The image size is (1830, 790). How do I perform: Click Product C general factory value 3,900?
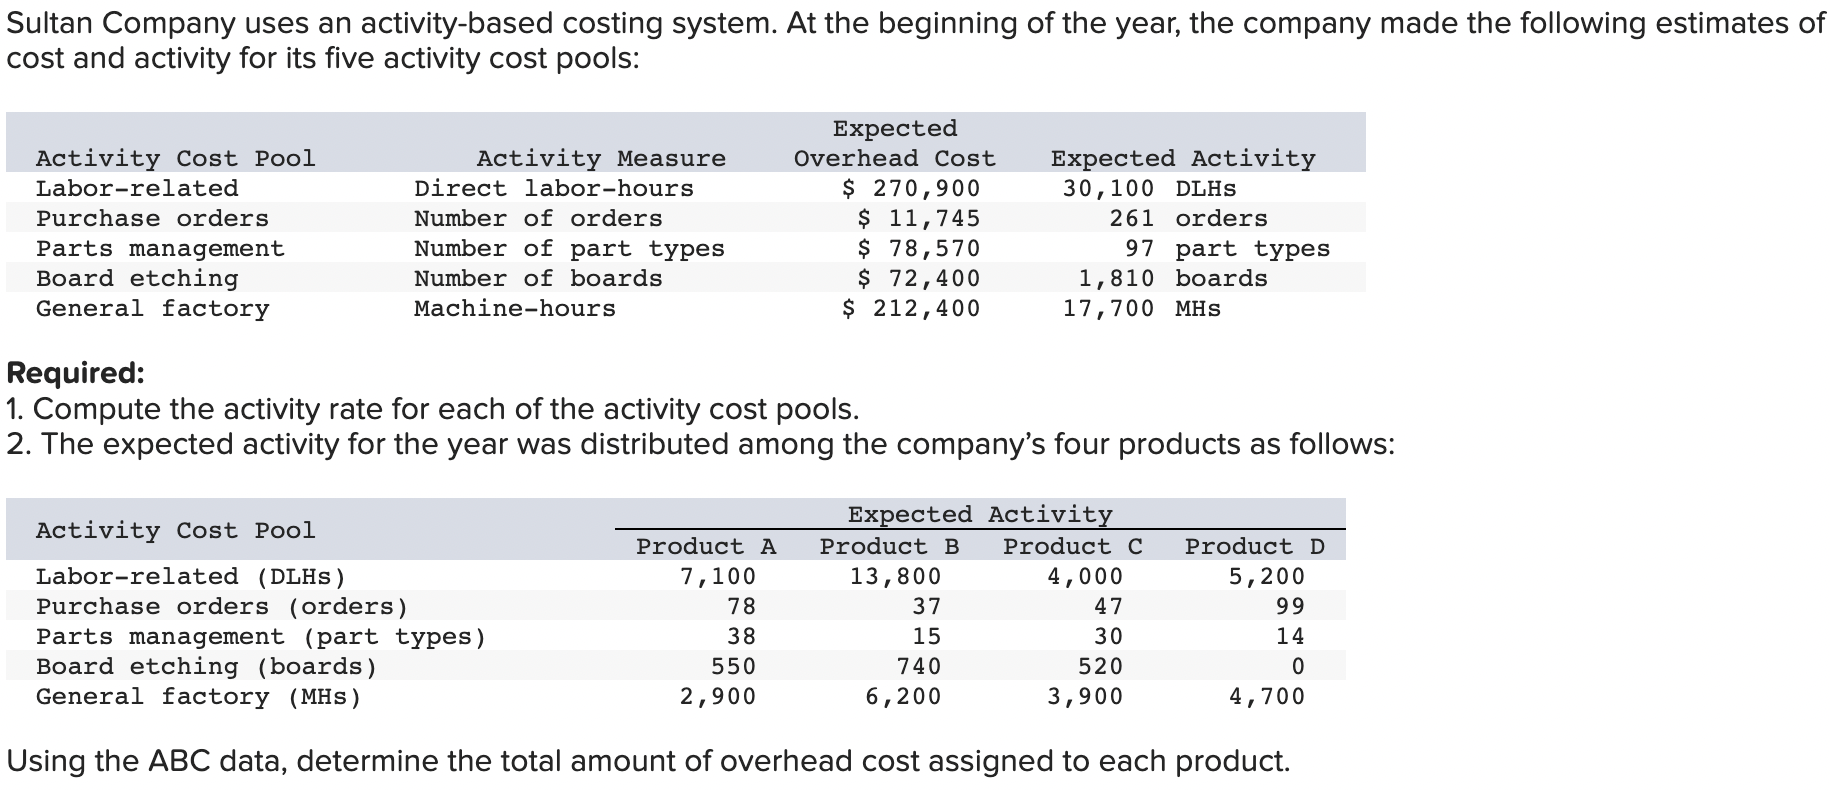[x=1085, y=696]
